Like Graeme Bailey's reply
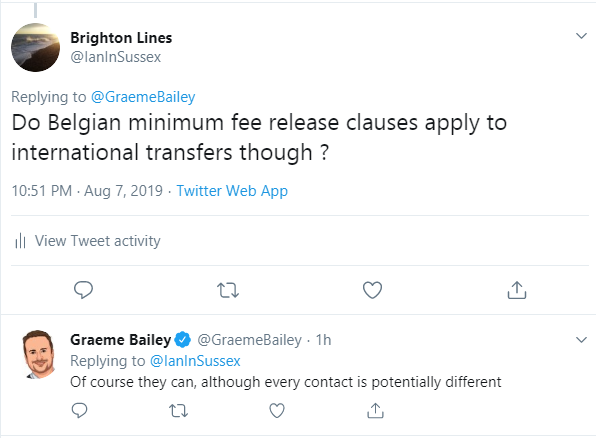 tap(277, 411)
